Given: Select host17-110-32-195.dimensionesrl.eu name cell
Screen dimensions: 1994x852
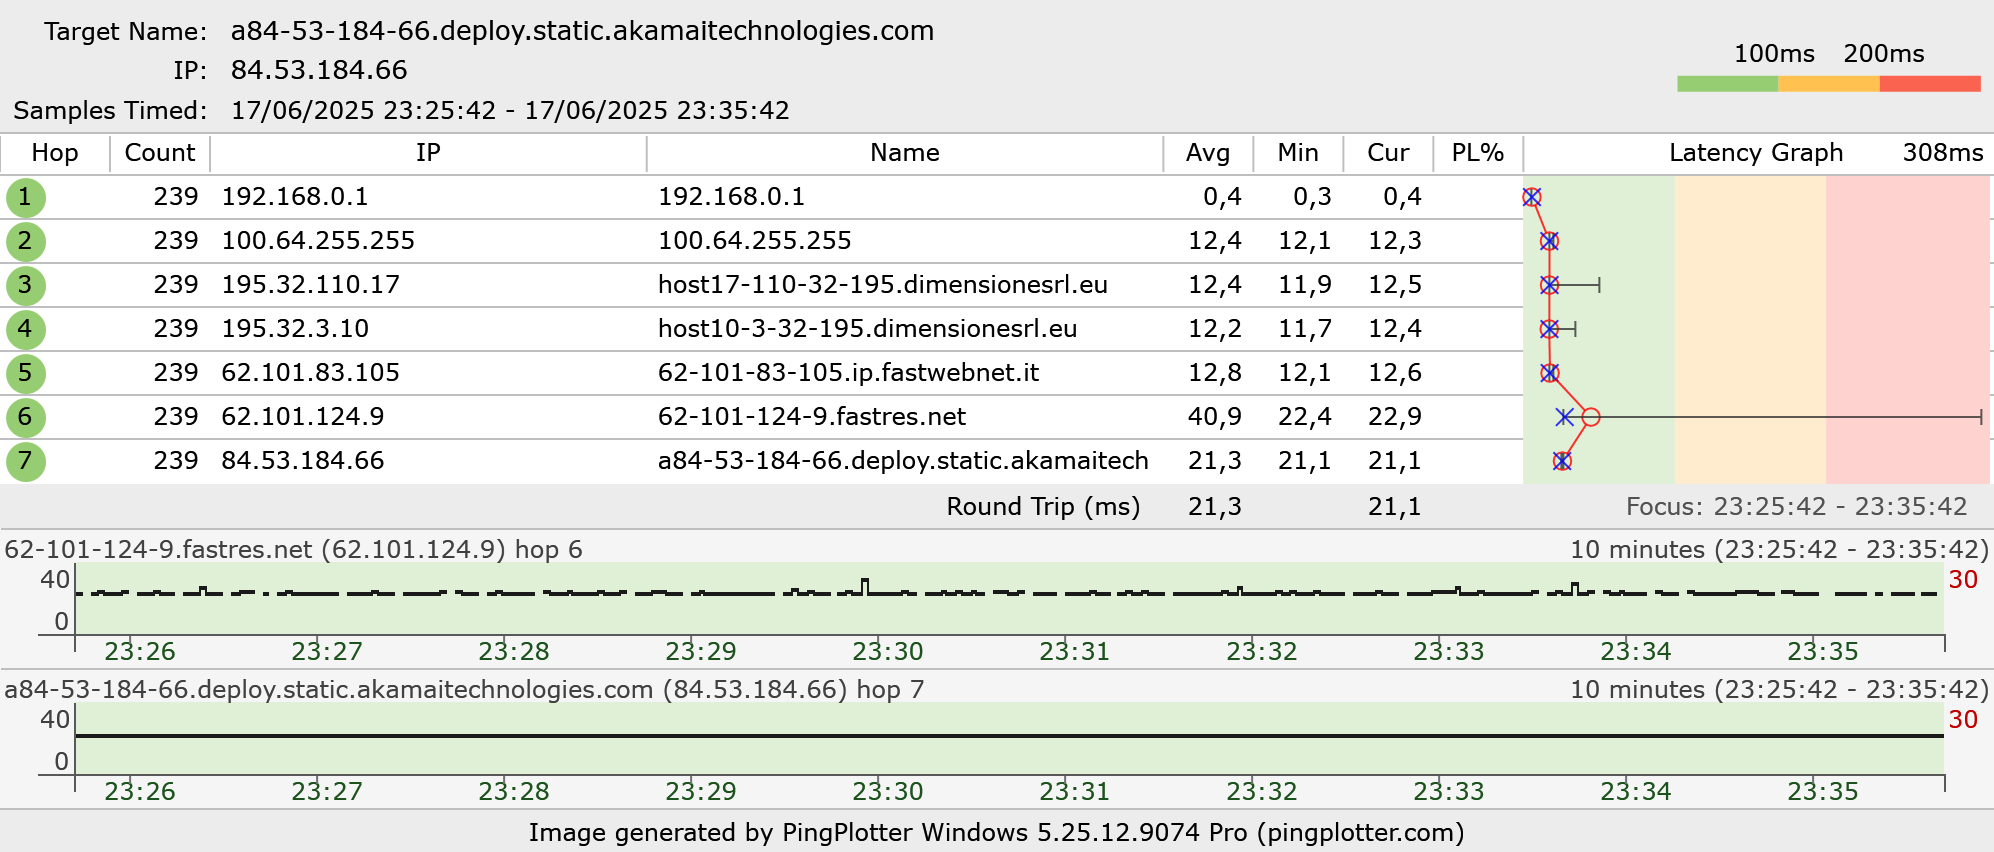Looking at the screenshot, I should (x=882, y=285).
